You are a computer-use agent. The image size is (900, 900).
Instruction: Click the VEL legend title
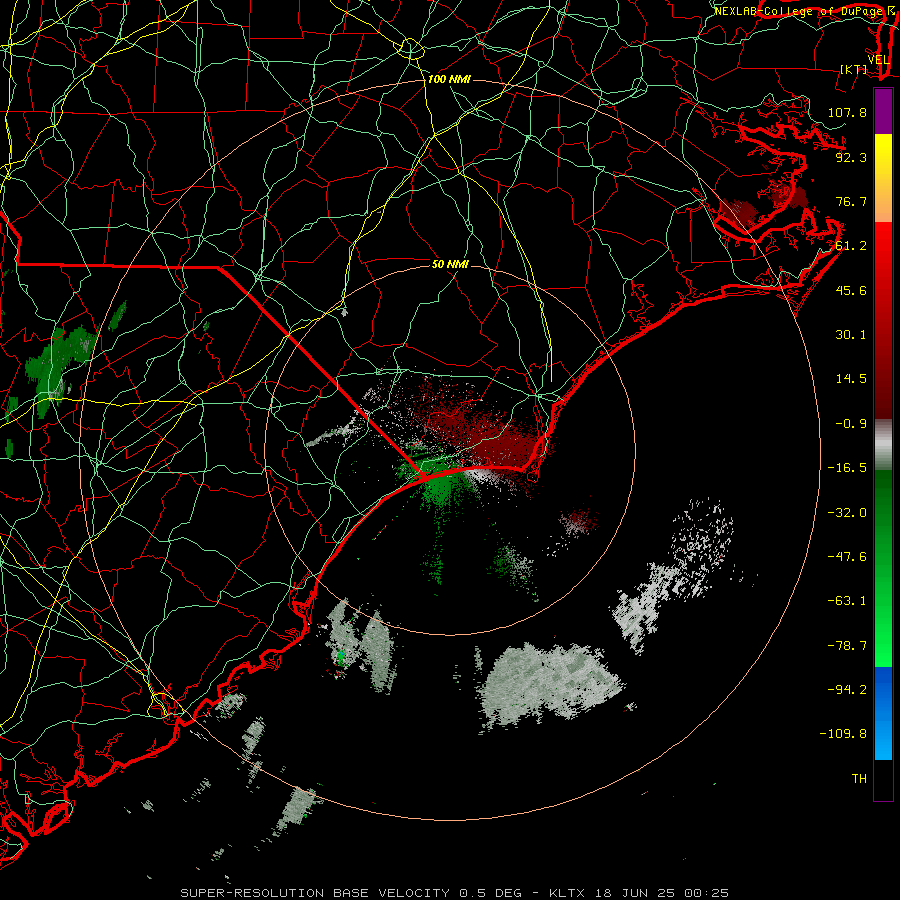878,60
